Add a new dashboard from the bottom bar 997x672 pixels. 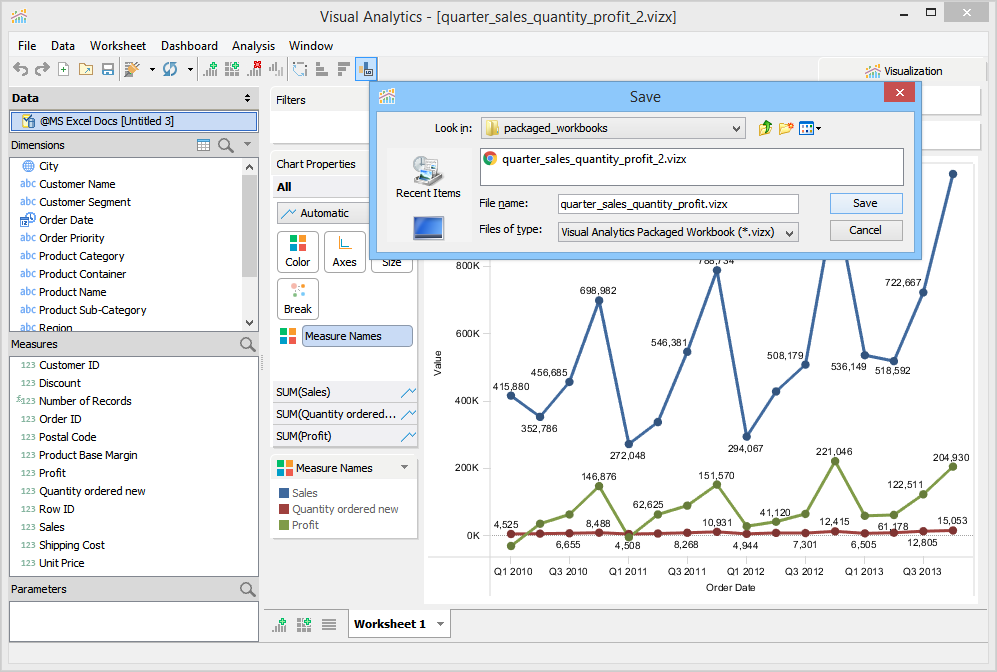(304, 624)
